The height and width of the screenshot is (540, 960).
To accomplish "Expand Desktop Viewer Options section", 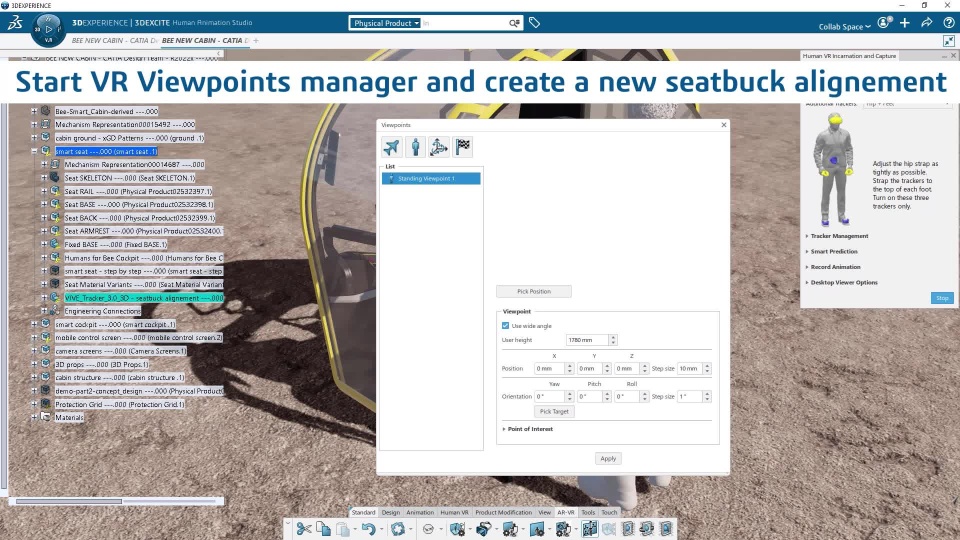I will 842,282.
